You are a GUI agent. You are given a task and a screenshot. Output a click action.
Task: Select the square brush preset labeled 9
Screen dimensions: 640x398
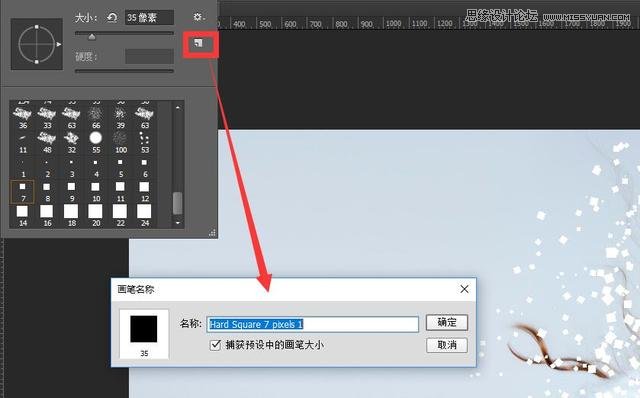tap(72, 191)
